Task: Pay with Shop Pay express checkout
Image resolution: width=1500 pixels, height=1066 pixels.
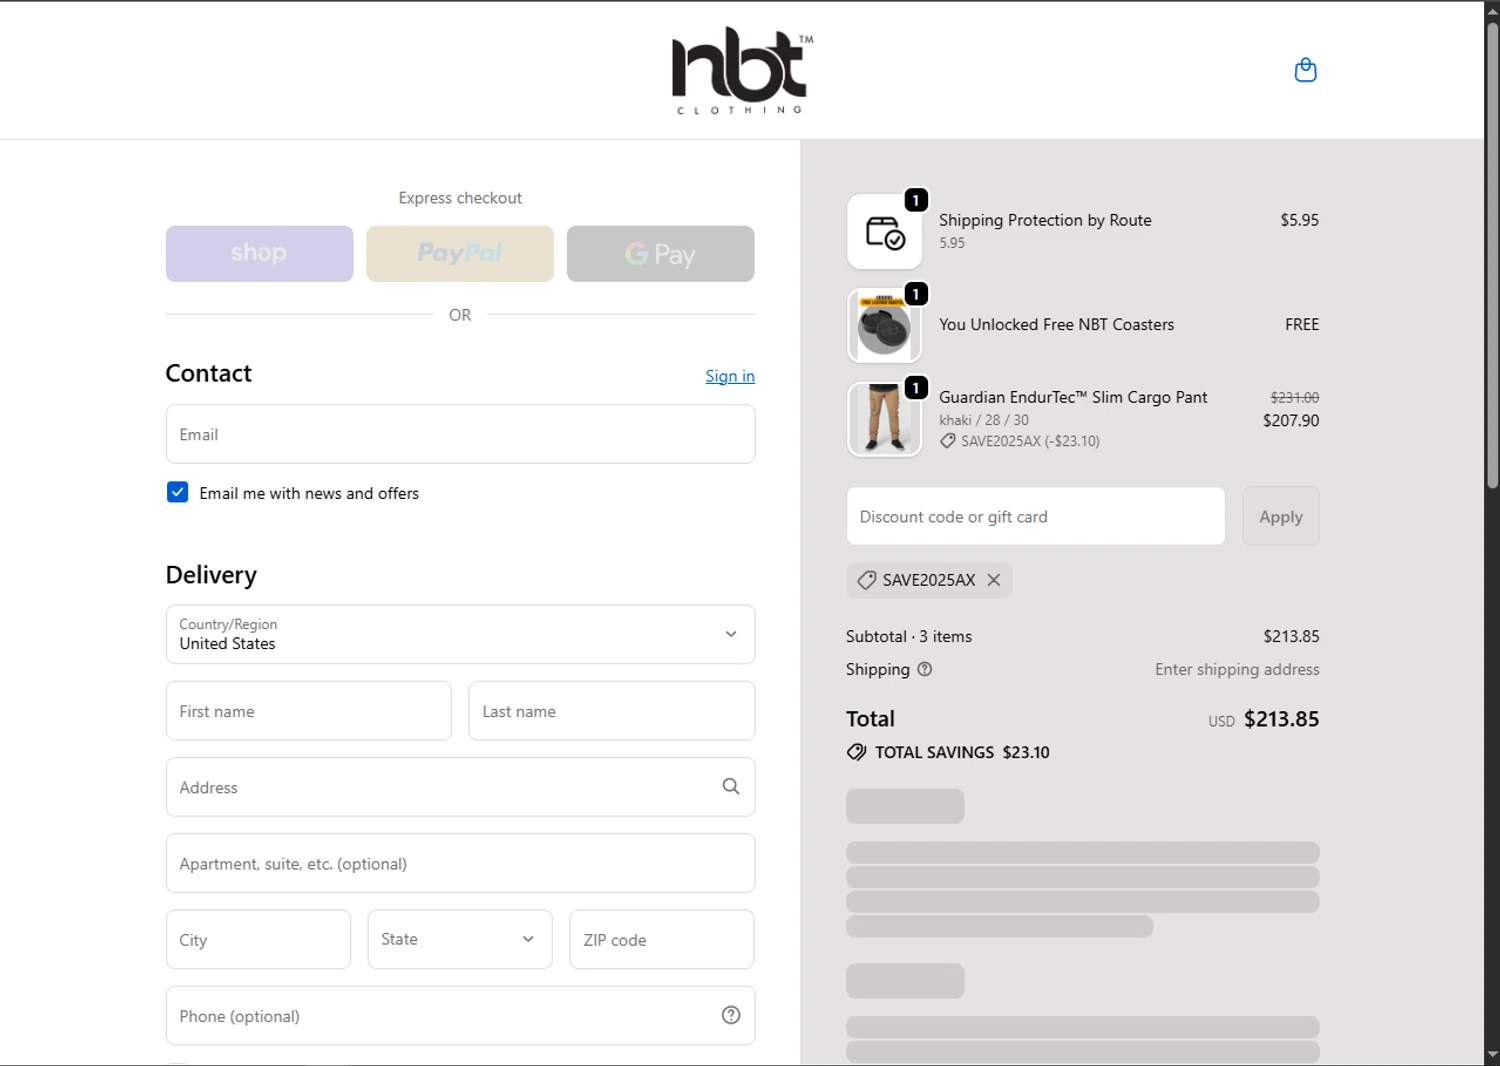Action: click(x=259, y=253)
